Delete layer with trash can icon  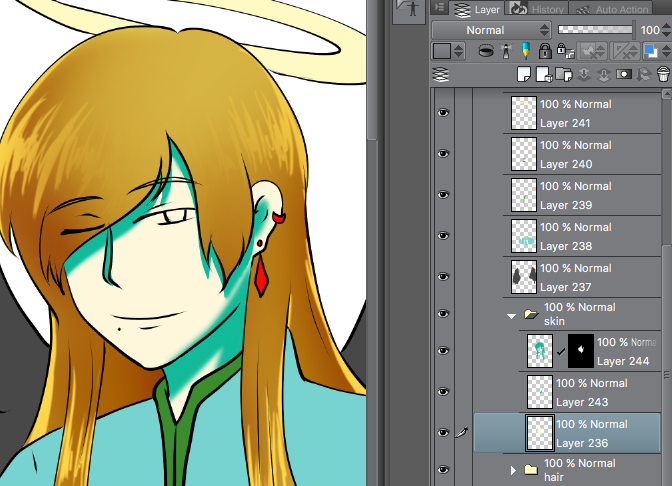point(663,74)
